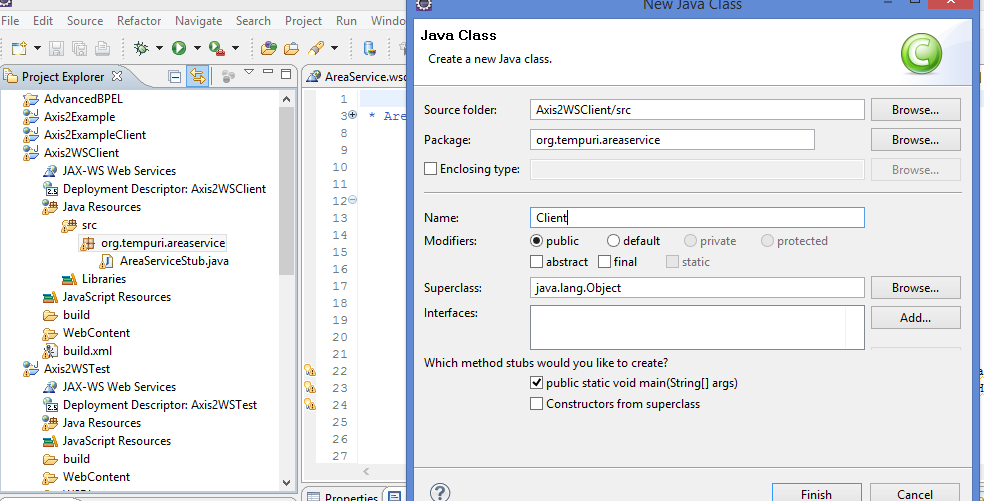984x501 pixels.
Task: Click the highlighter Search tool icon
Action: coord(316,48)
